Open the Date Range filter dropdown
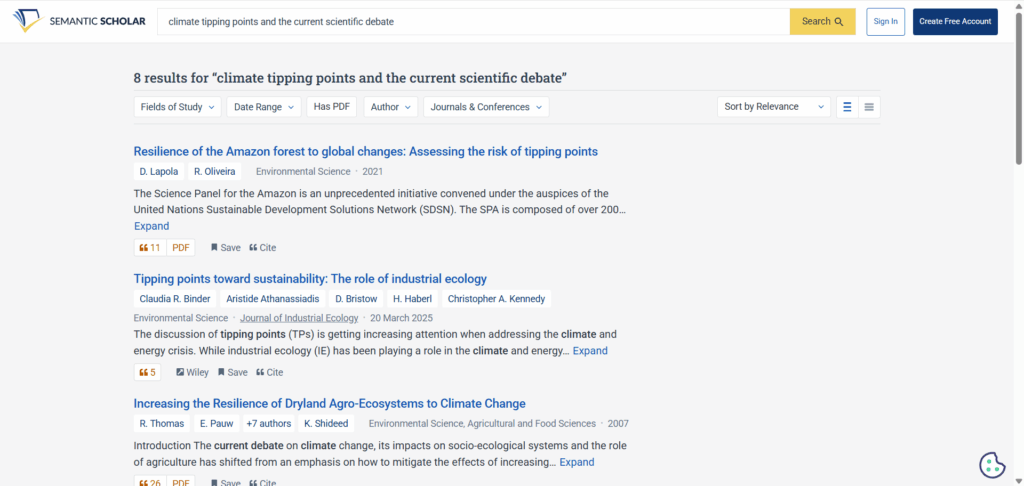 point(264,107)
